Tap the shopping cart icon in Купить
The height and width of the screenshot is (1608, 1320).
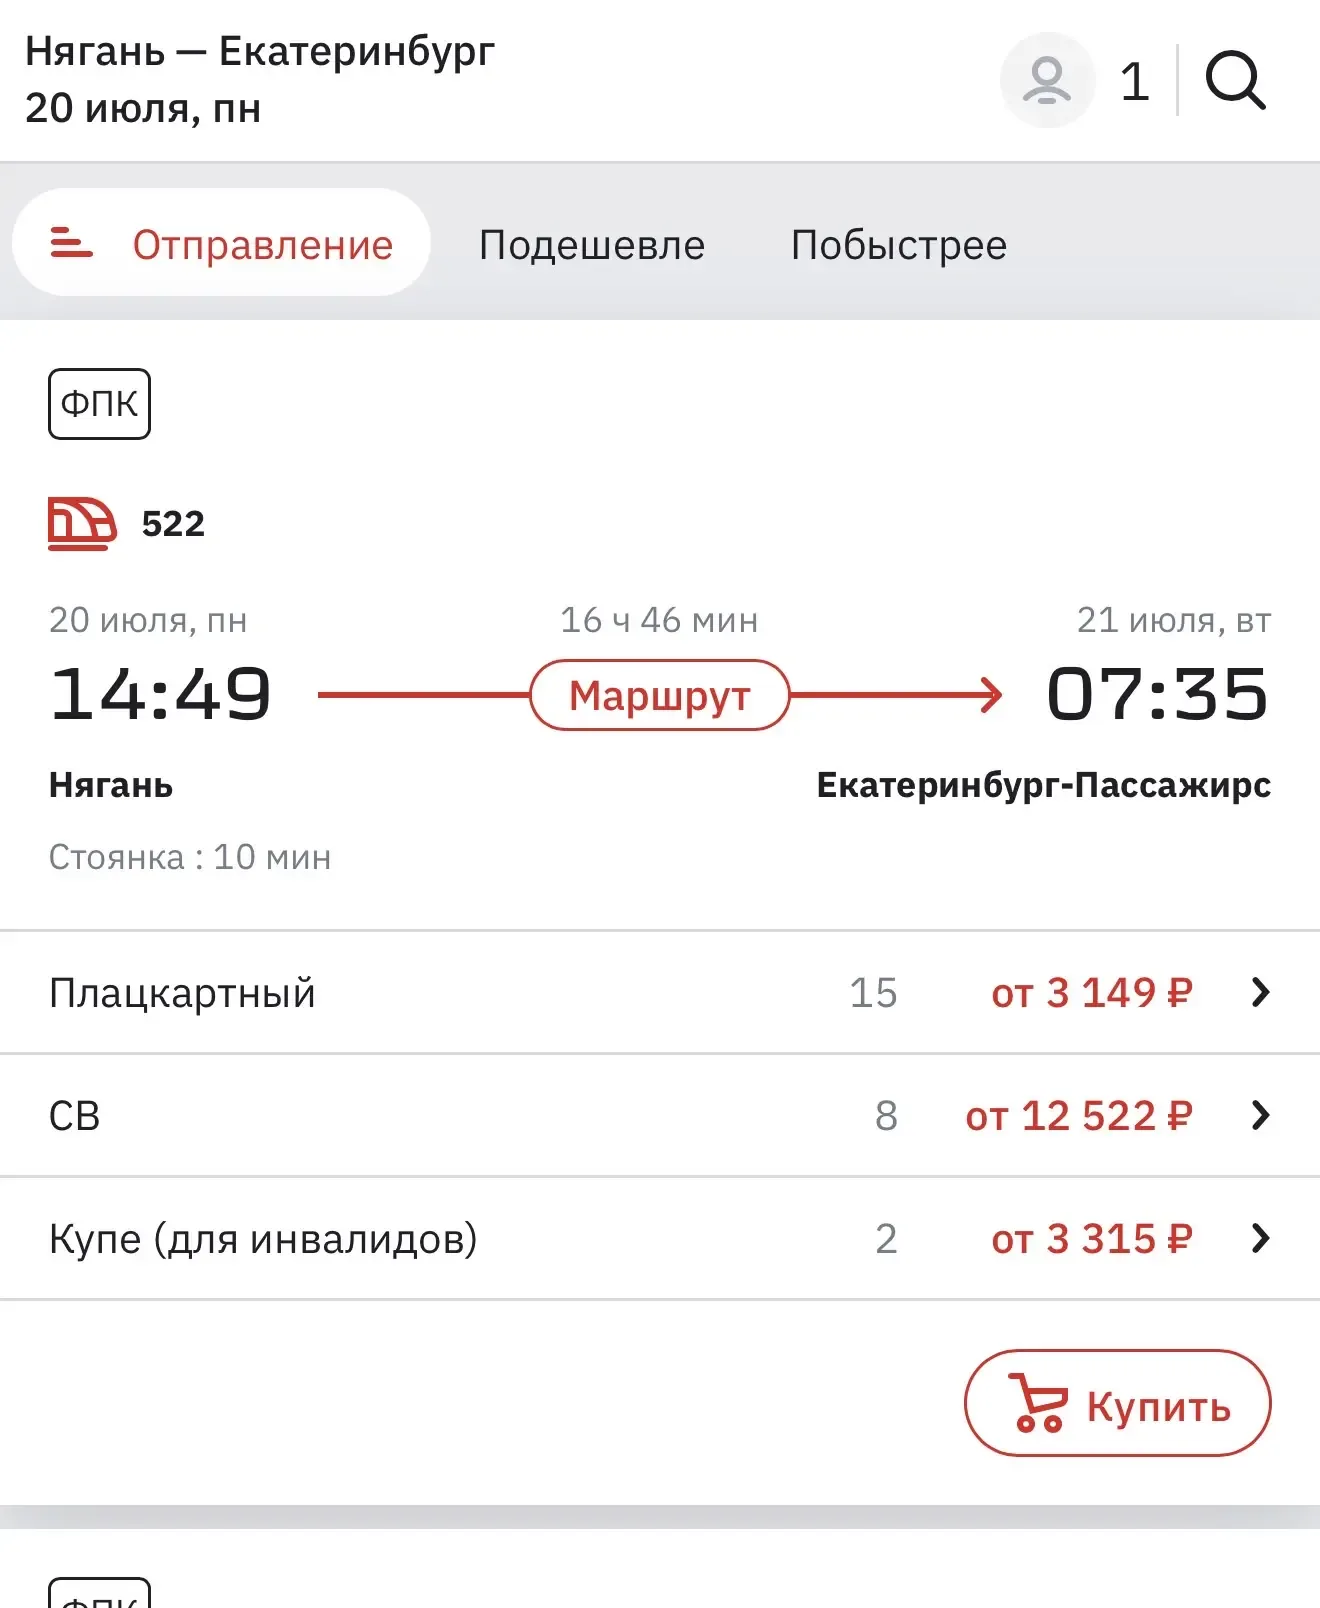pyautogui.click(x=1038, y=1403)
